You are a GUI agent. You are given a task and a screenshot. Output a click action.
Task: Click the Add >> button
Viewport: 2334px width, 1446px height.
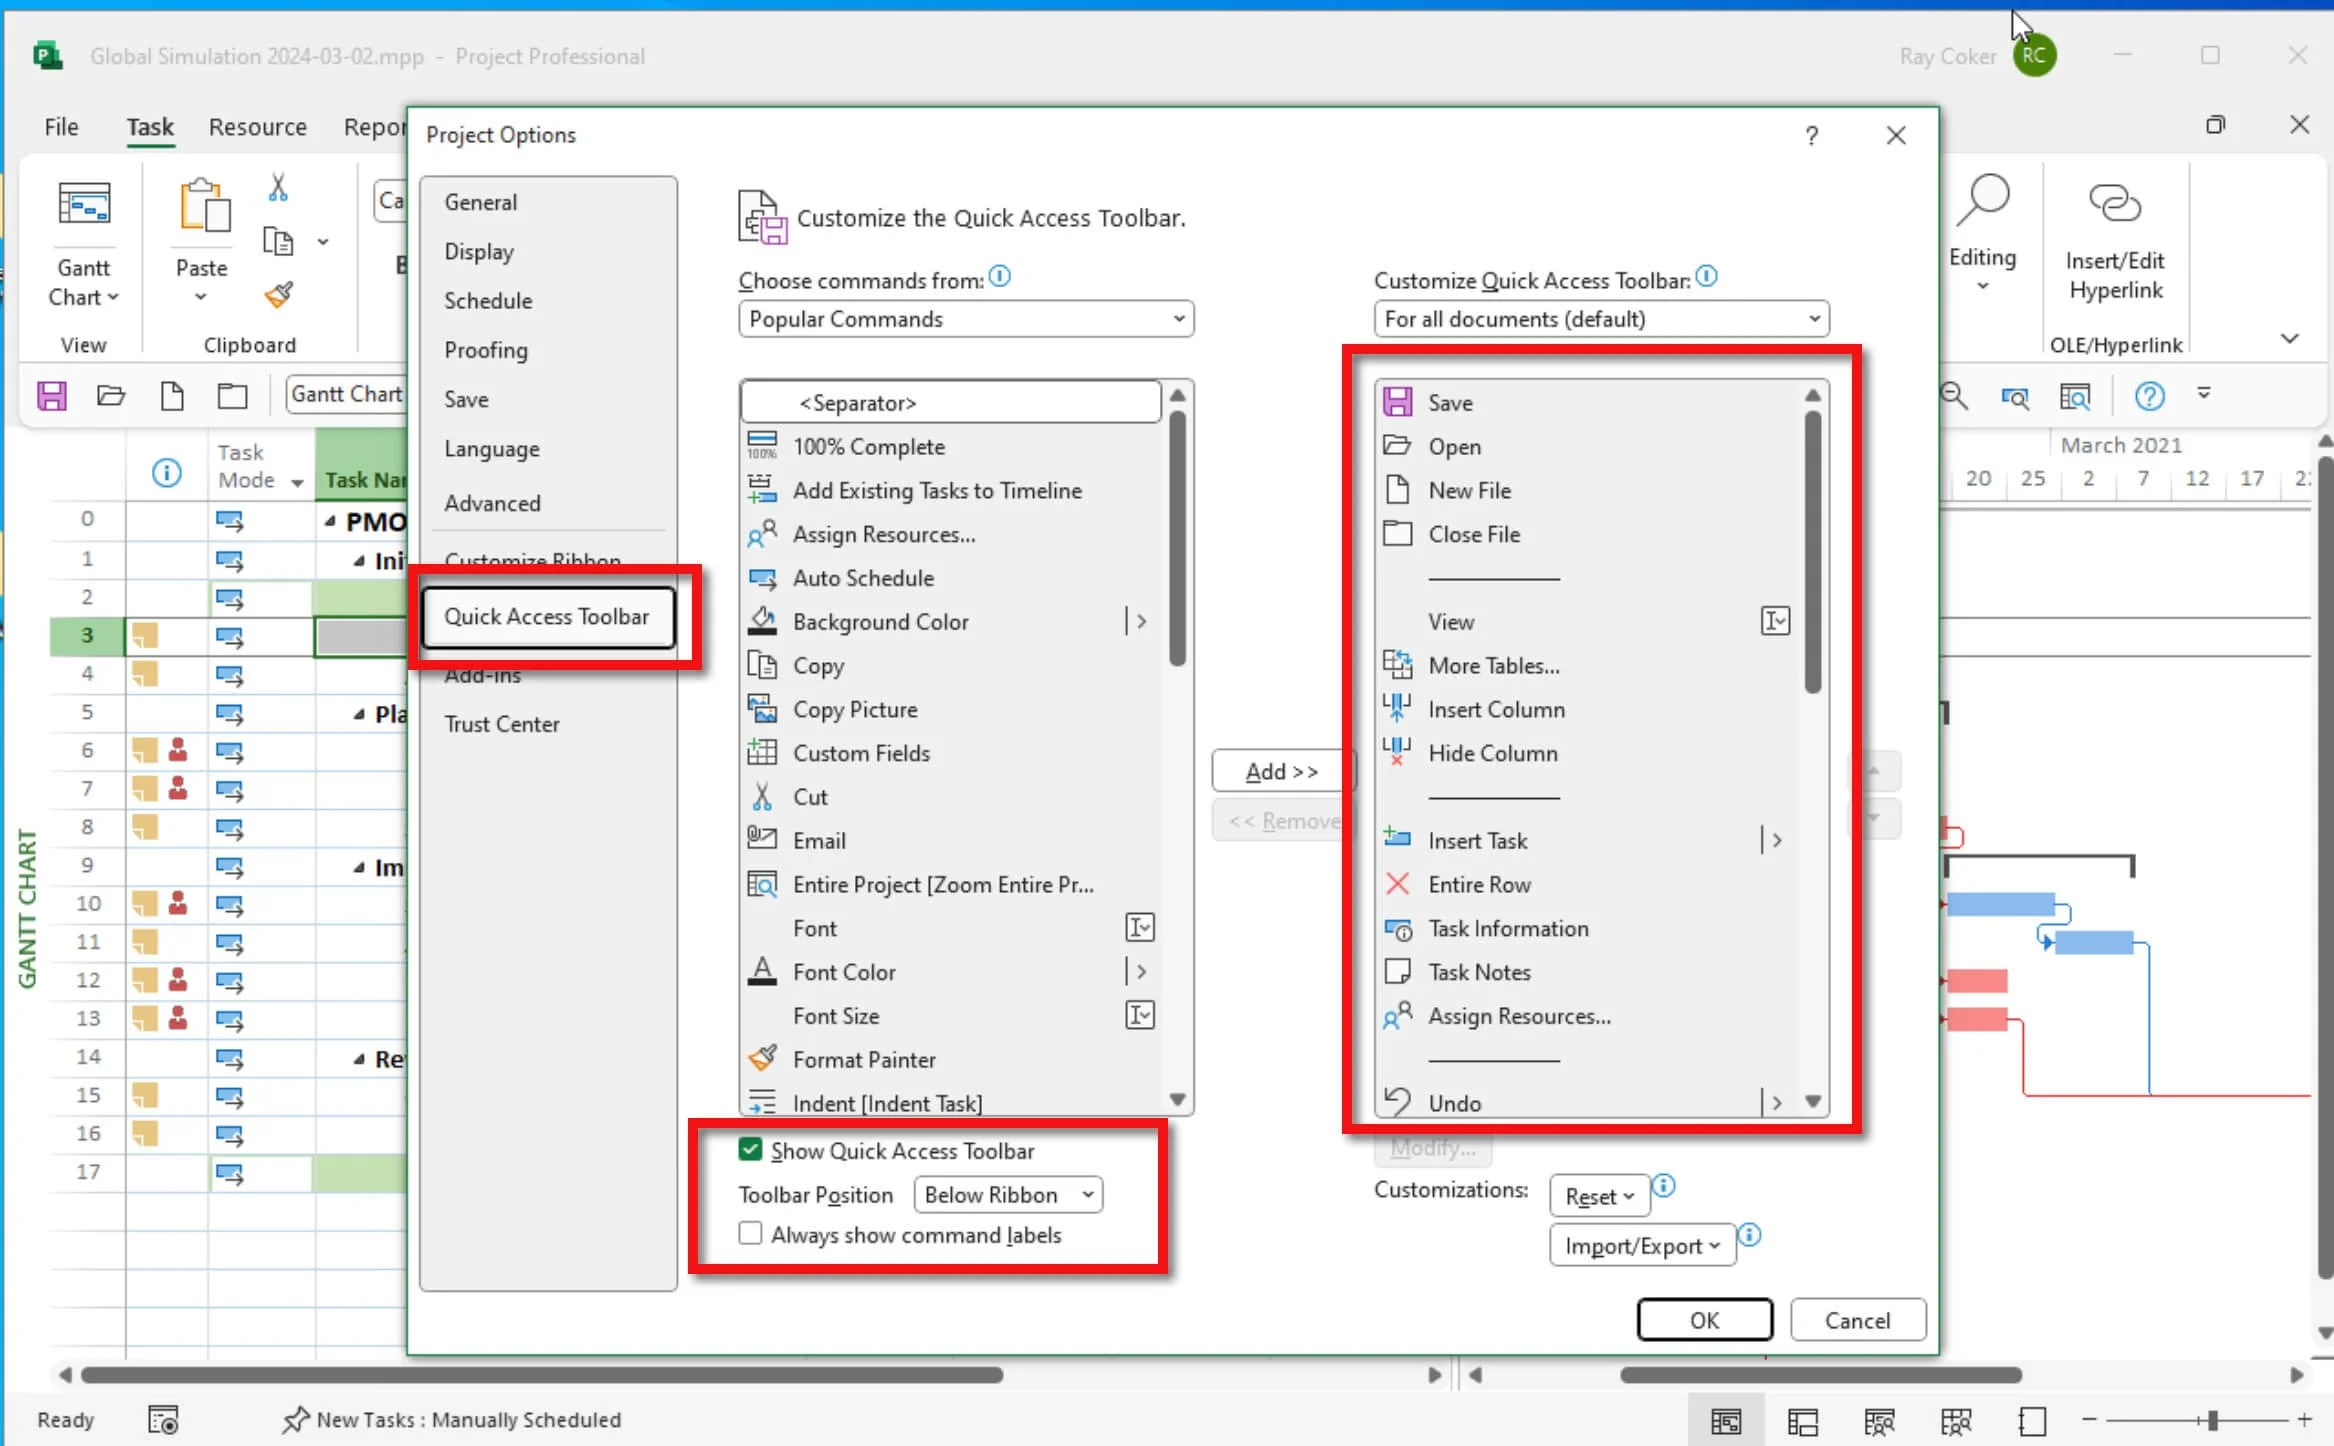pyautogui.click(x=1282, y=771)
